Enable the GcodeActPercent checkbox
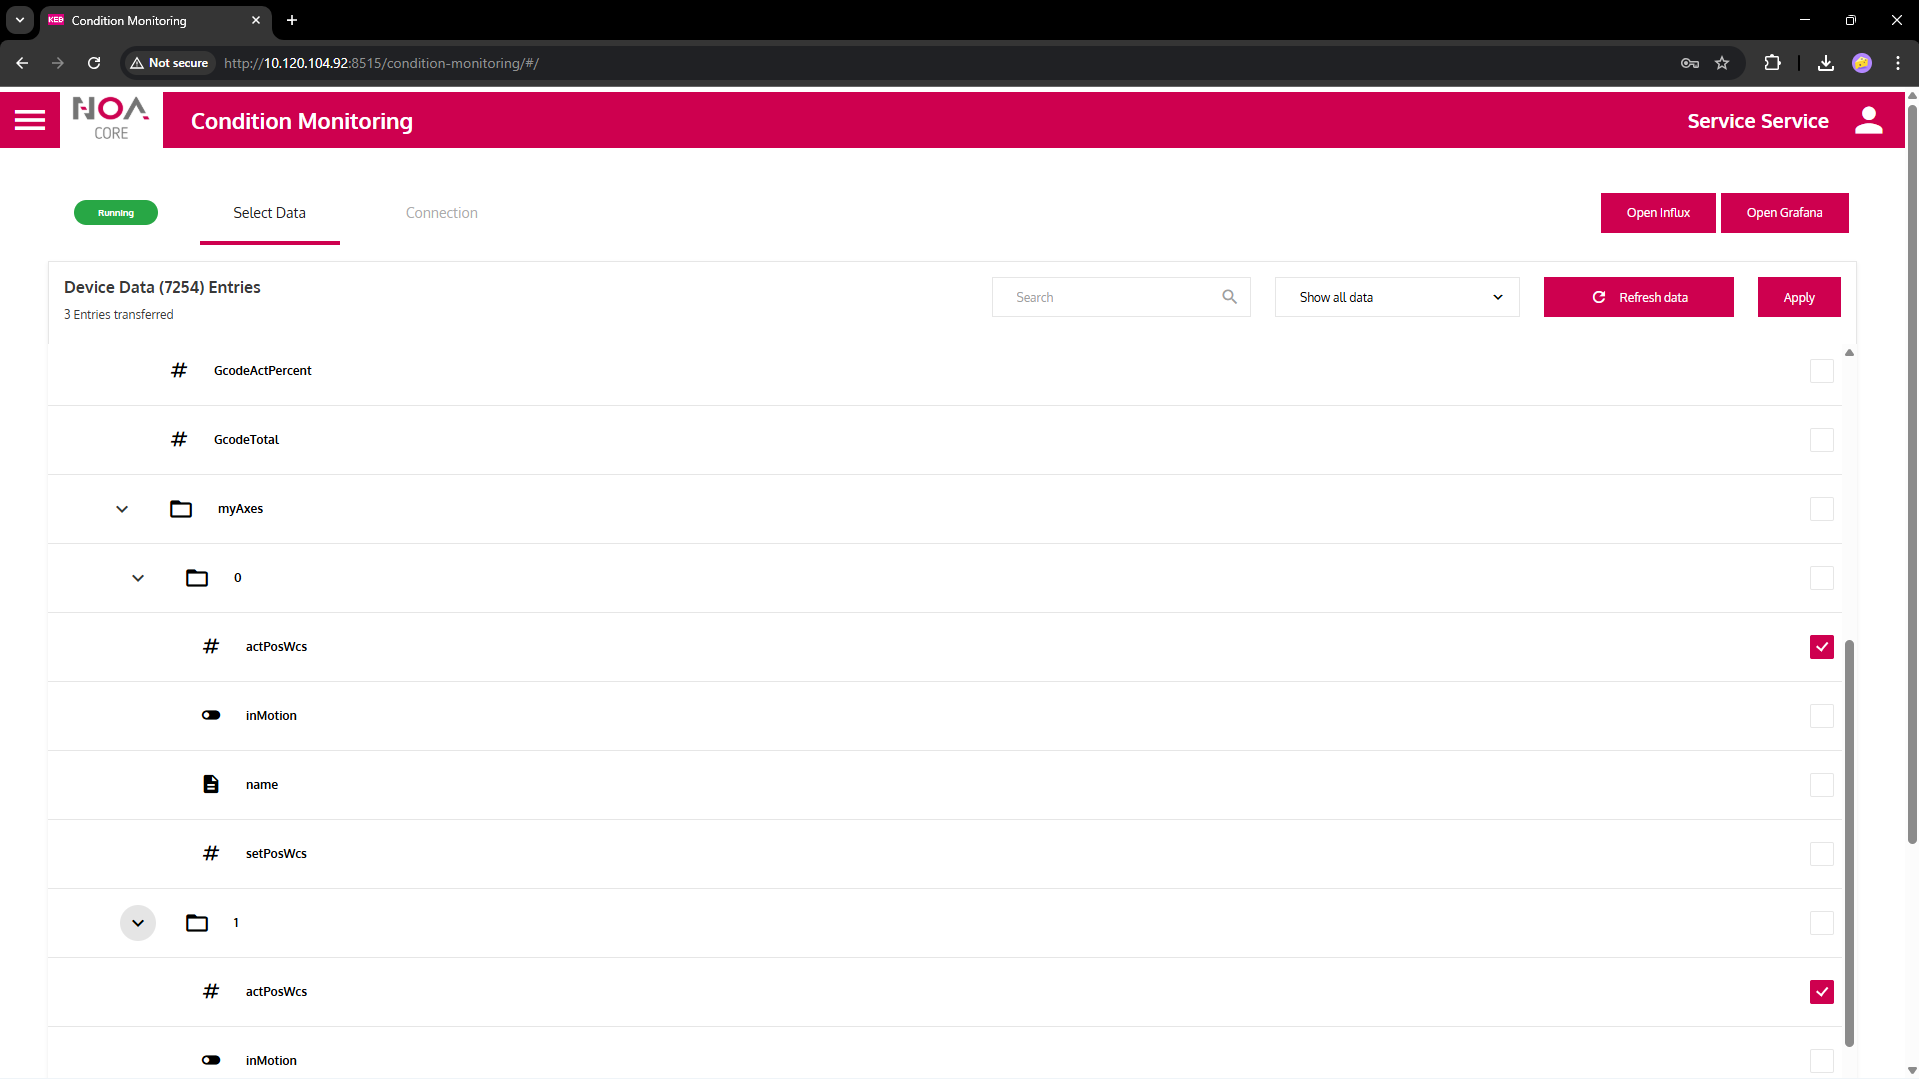This screenshot has width=1919, height=1079. tap(1821, 371)
